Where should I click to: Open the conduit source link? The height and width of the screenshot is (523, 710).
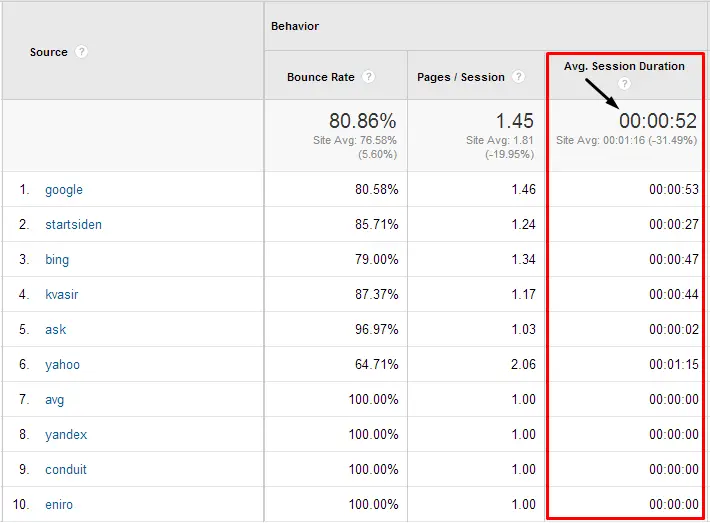pos(66,470)
